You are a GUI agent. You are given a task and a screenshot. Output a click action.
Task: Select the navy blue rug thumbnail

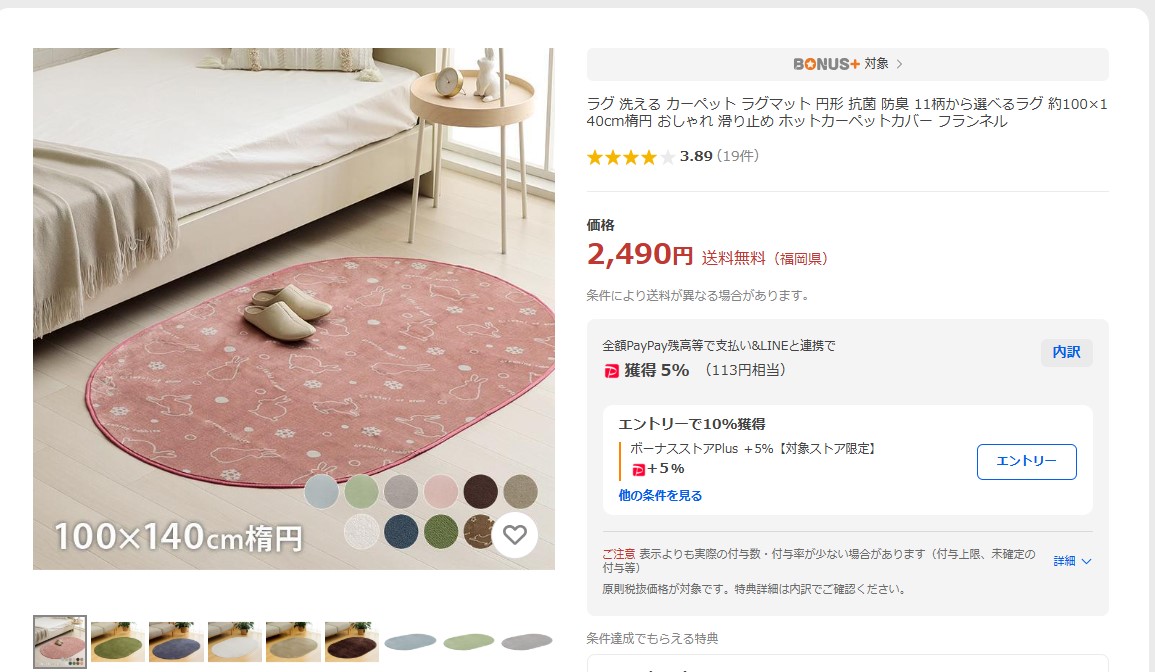click(176, 642)
